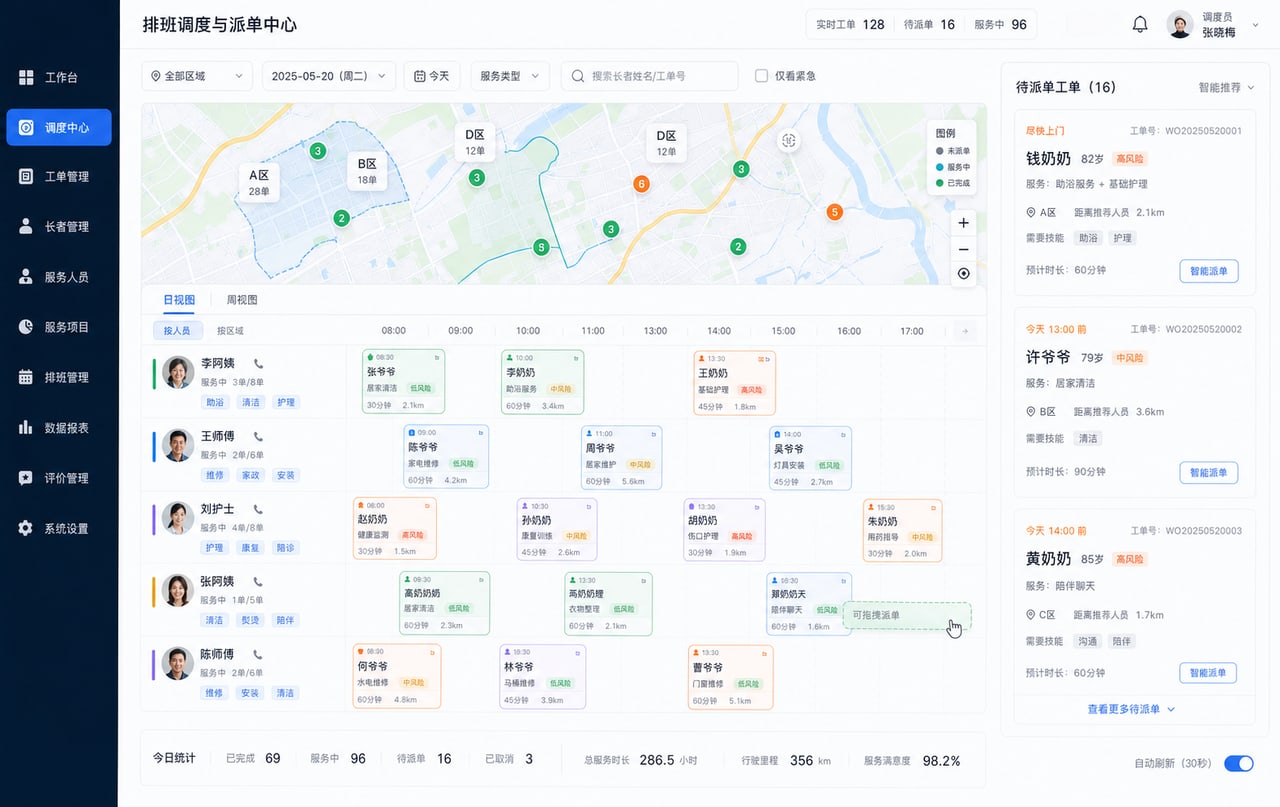Go to 长者管理 section

tap(59, 227)
